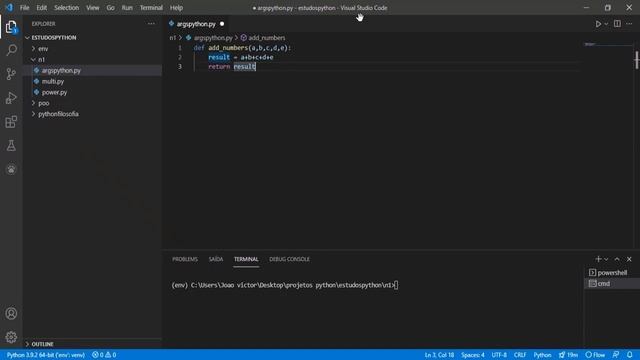Open the Terminal menu

click(x=151, y=8)
